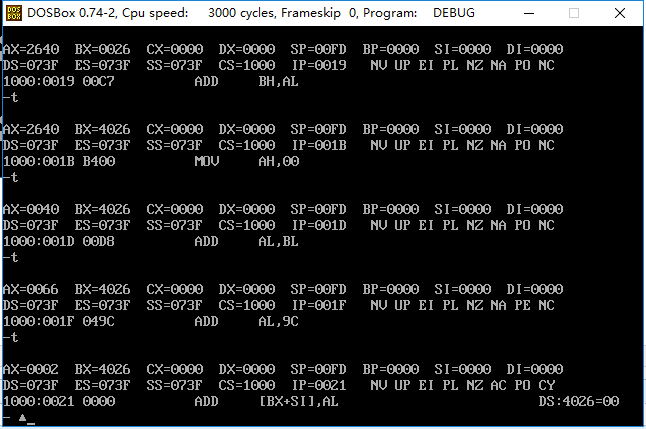The width and height of the screenshot is (646, 429).
Task: Close the DOSBox DEBUG window
Action: click(x=620, y=13)
